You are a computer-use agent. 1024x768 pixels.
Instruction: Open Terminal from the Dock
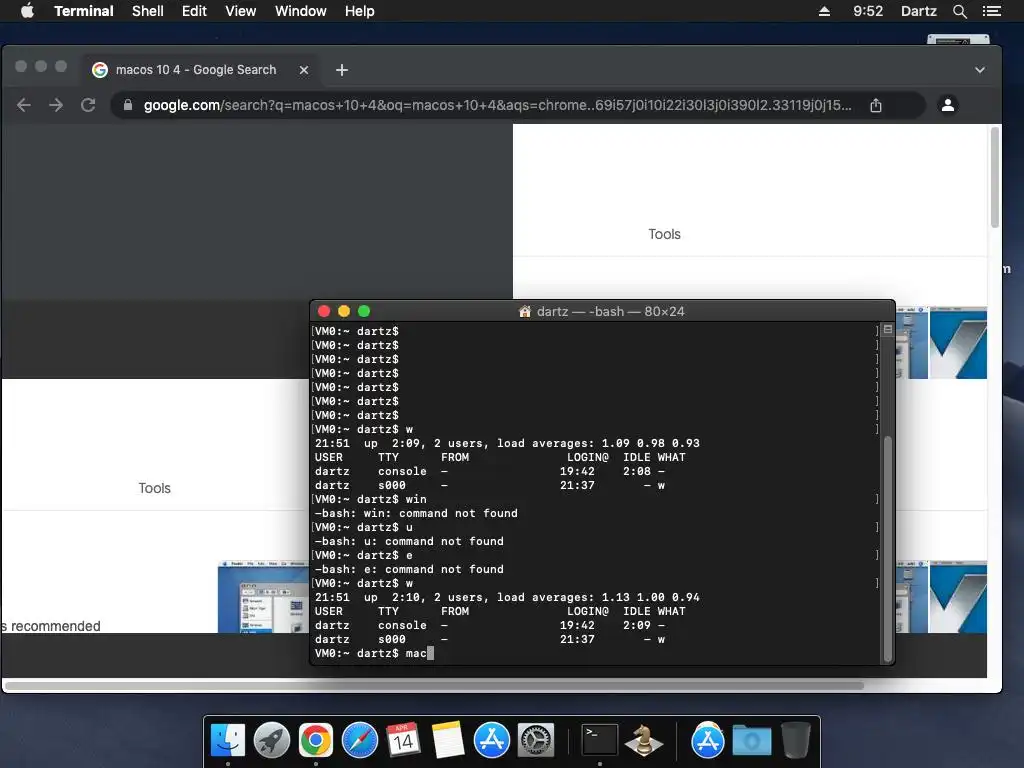(600, 741)
